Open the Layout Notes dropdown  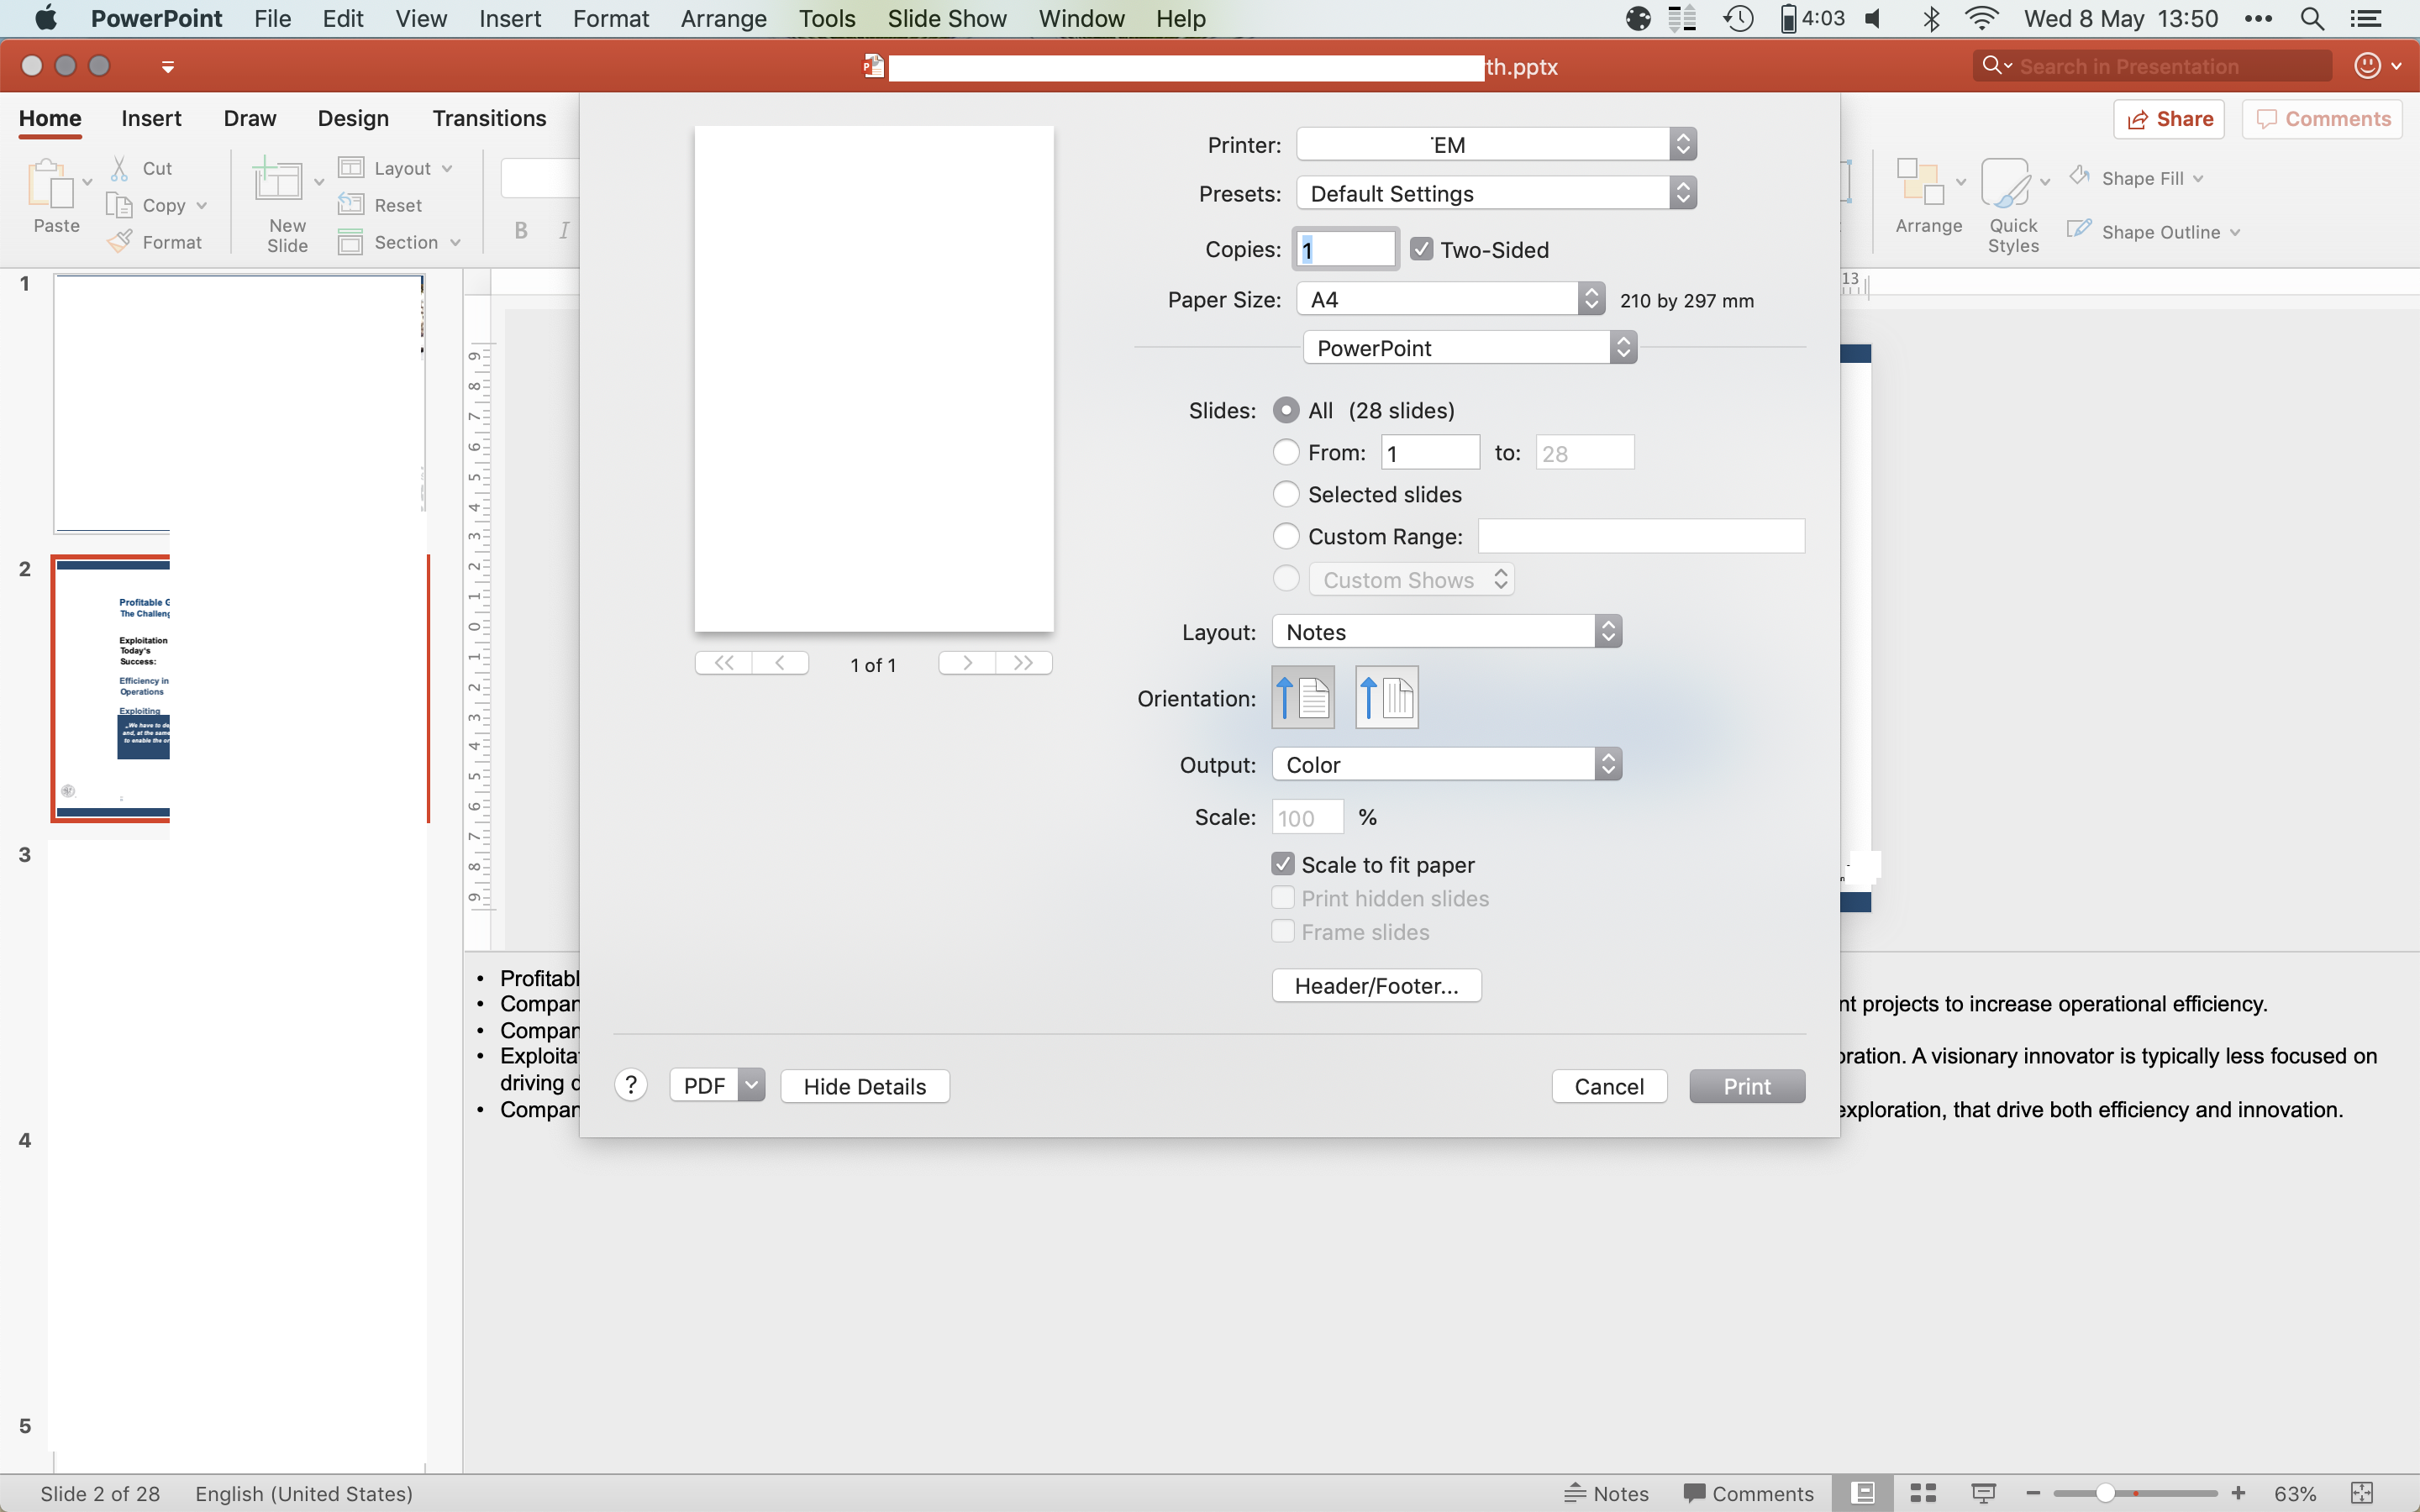(x=1446, y=632)
